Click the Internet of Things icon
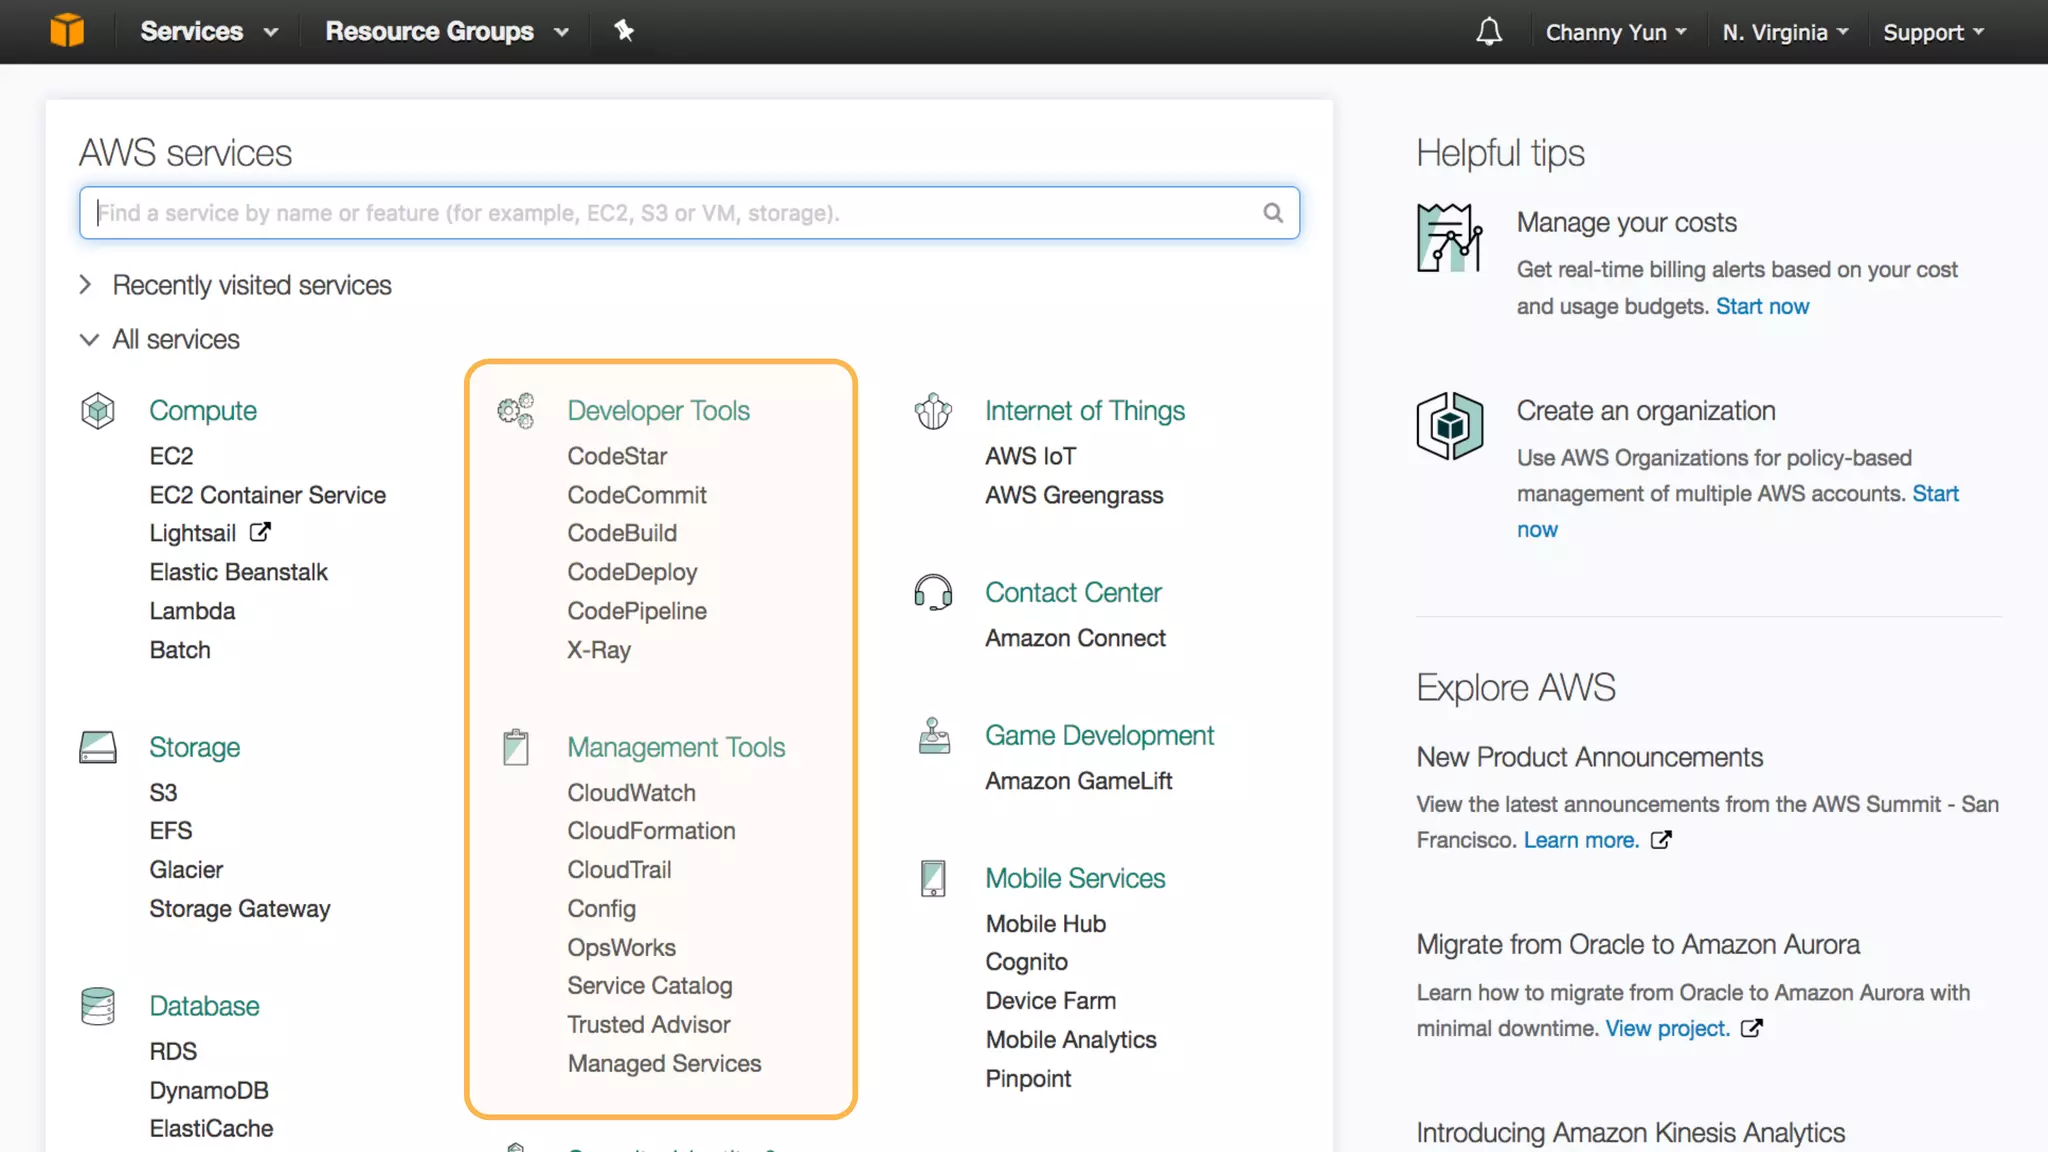Image resolution: width=2048 pixels, height=1152 pixels. pyautogui.click(x=933, y=411)
